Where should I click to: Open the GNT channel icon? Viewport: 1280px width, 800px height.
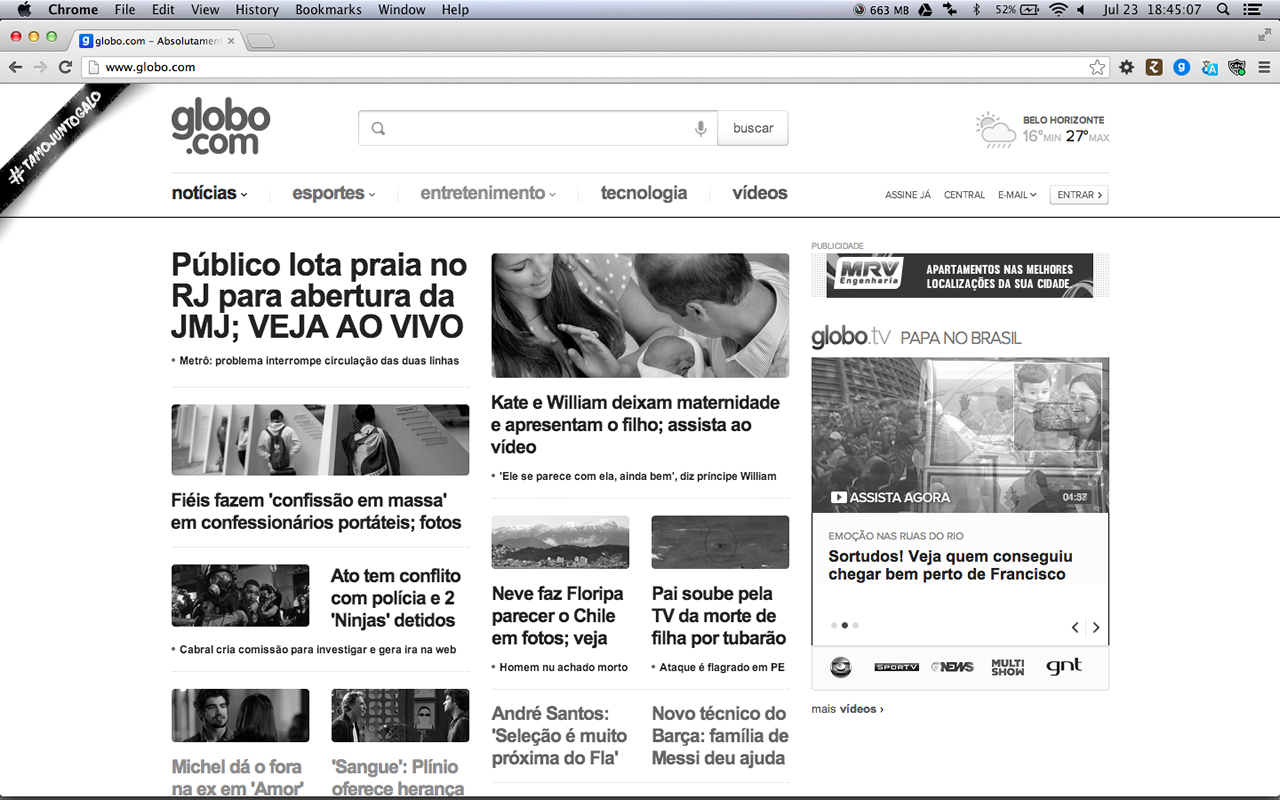click(x=1062, y=666)
